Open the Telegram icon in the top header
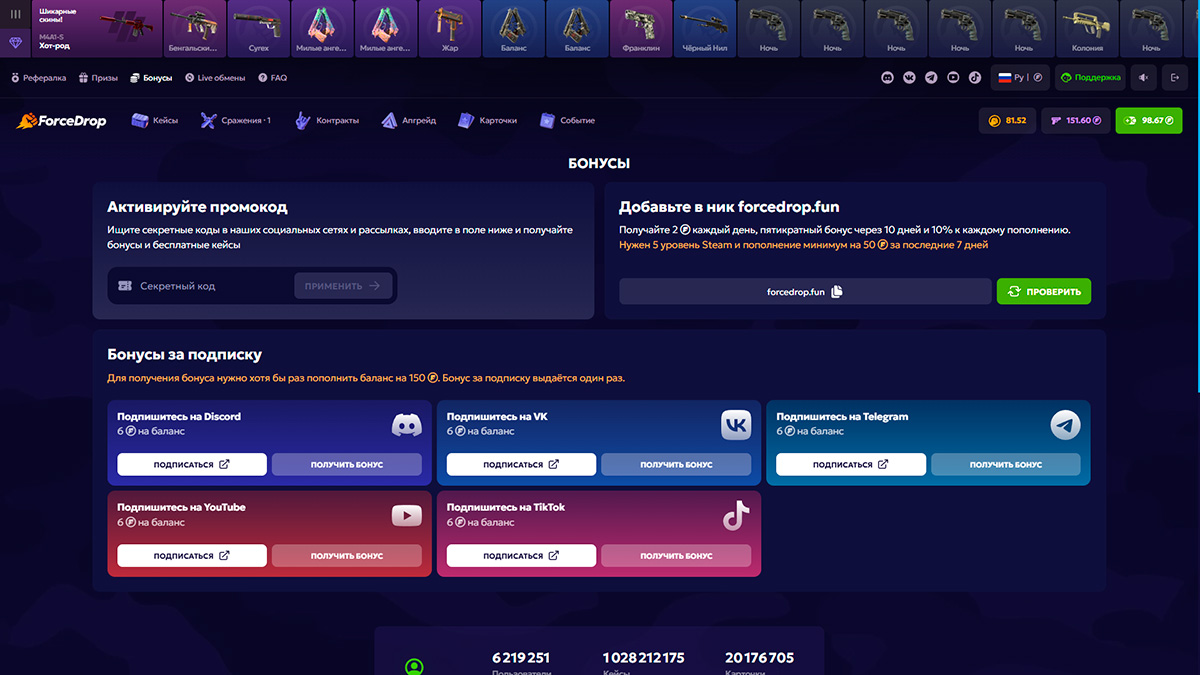This screenshot has height=675, width=1200. tap(932, 77)
